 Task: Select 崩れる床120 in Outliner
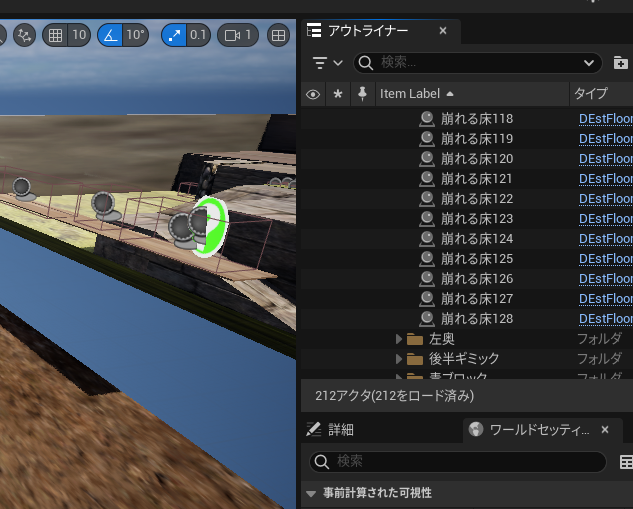[x=477, y=159]
